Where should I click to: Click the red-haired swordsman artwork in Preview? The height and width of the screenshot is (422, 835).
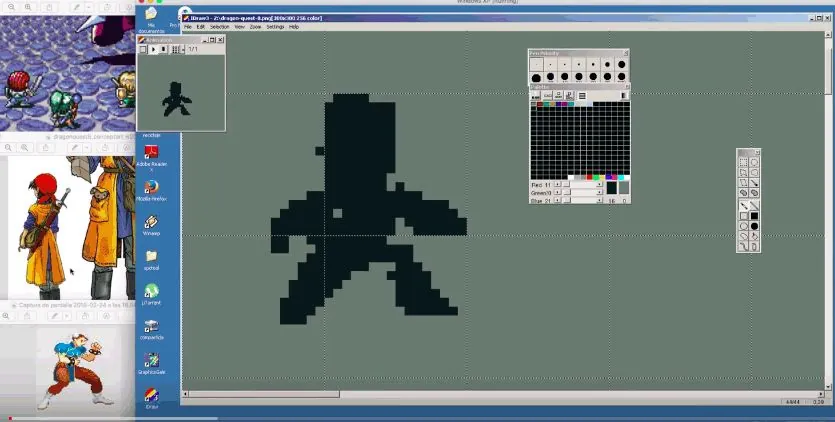pos(44,234)
